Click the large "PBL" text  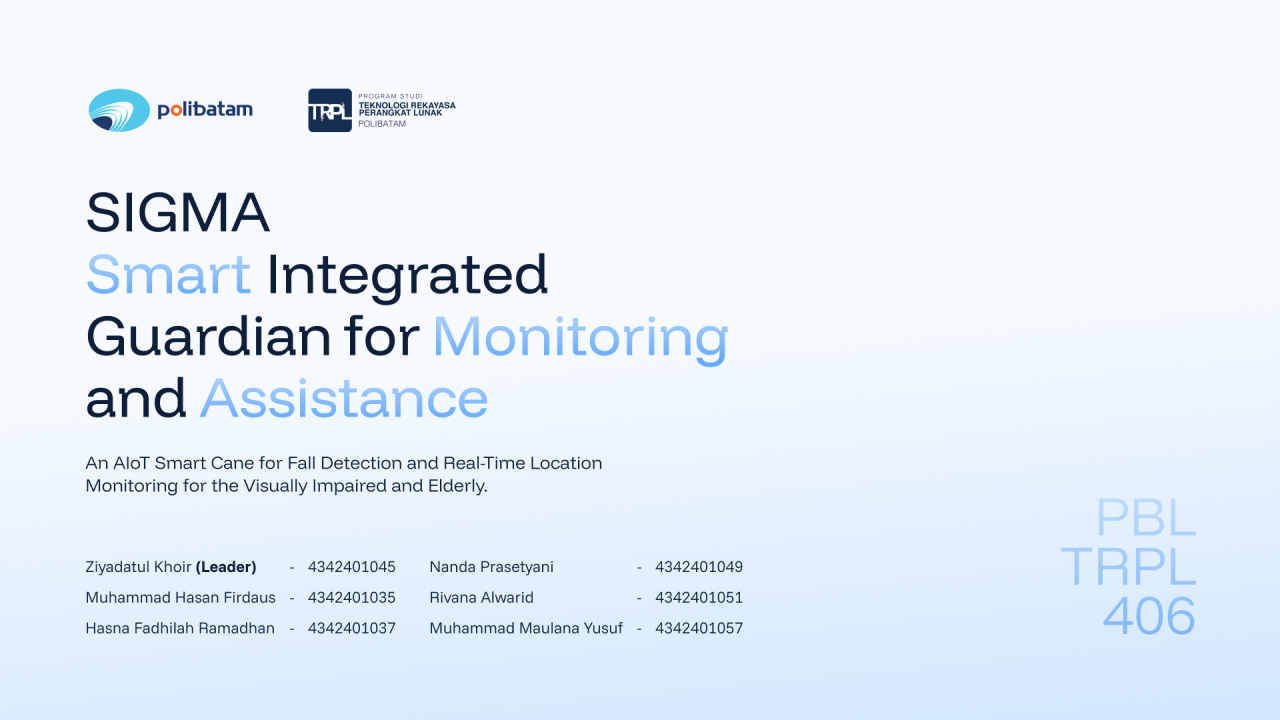(1146, 518)
